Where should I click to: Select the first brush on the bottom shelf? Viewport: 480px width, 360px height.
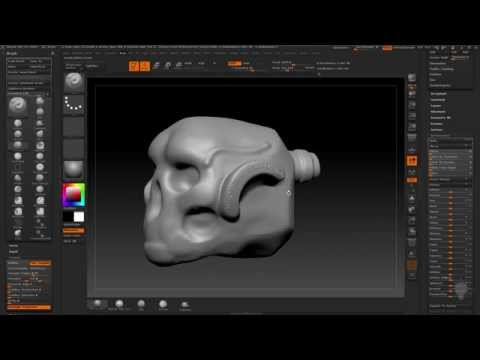[97, 304]
